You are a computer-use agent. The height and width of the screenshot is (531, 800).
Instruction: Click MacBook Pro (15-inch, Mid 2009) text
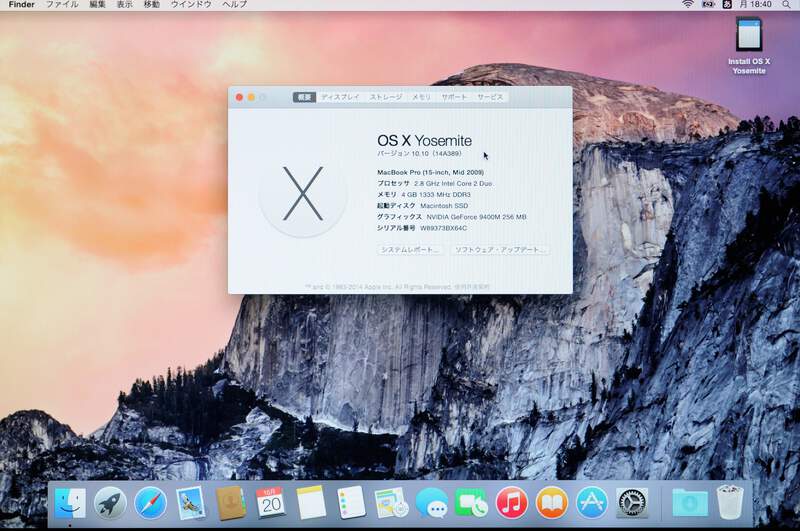[x=431, y=172]
